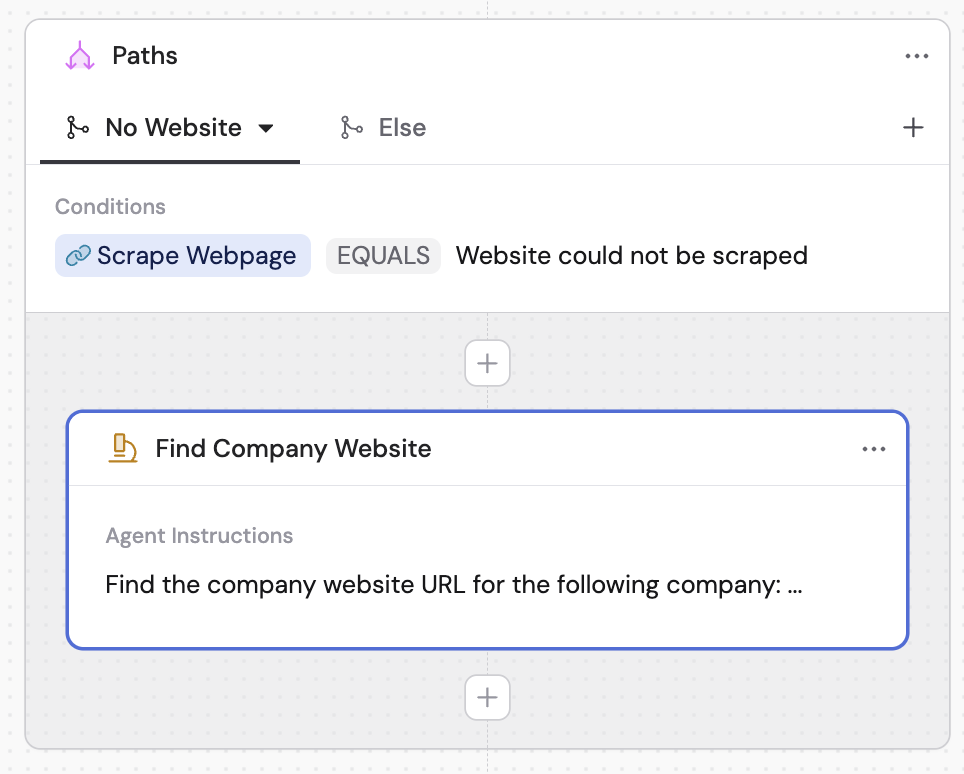Image resolution: width=964 pixels, height=774 pixels.
Task: Select the No Website tab
Action: pos(172,127)
